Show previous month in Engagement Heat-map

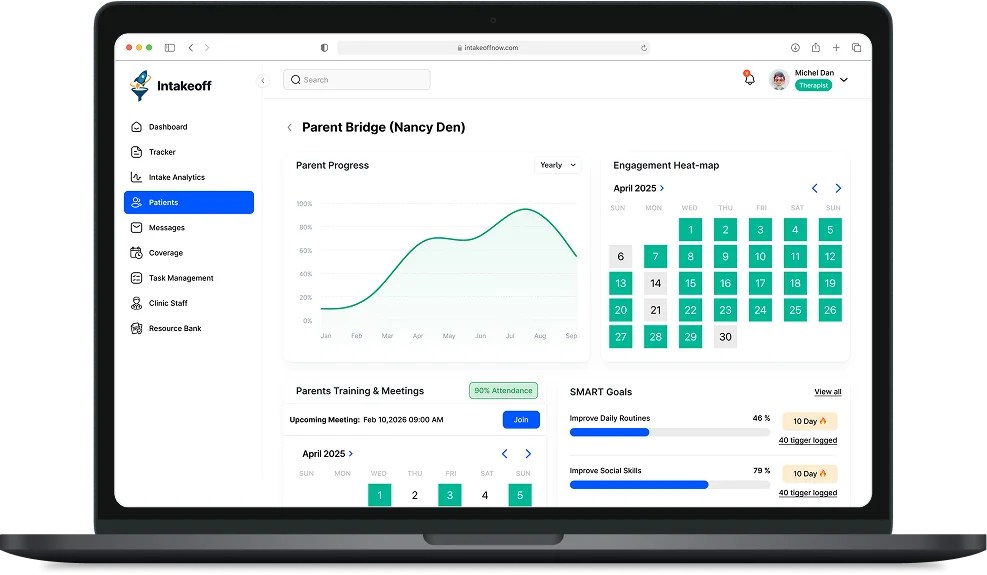point(815,188)
